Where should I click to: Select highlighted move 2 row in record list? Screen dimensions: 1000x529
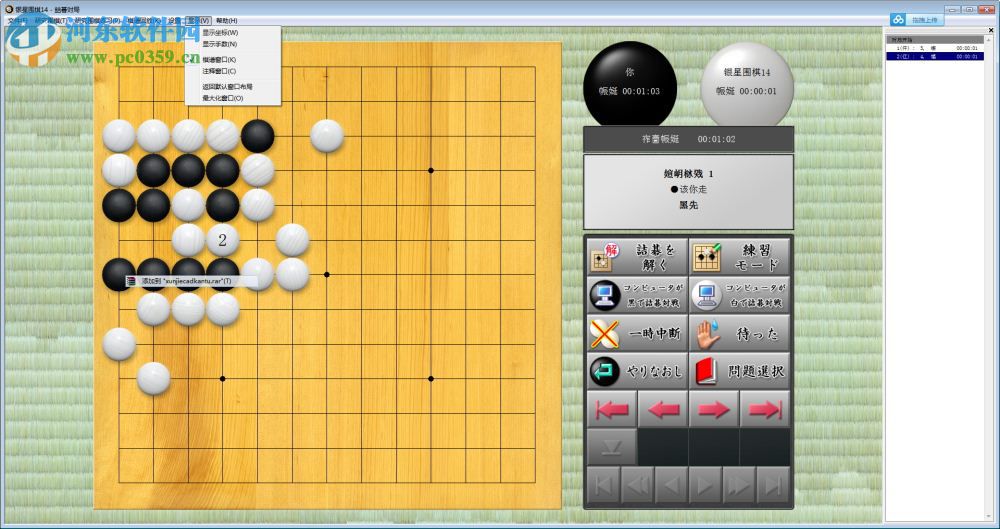click(935, 56)
